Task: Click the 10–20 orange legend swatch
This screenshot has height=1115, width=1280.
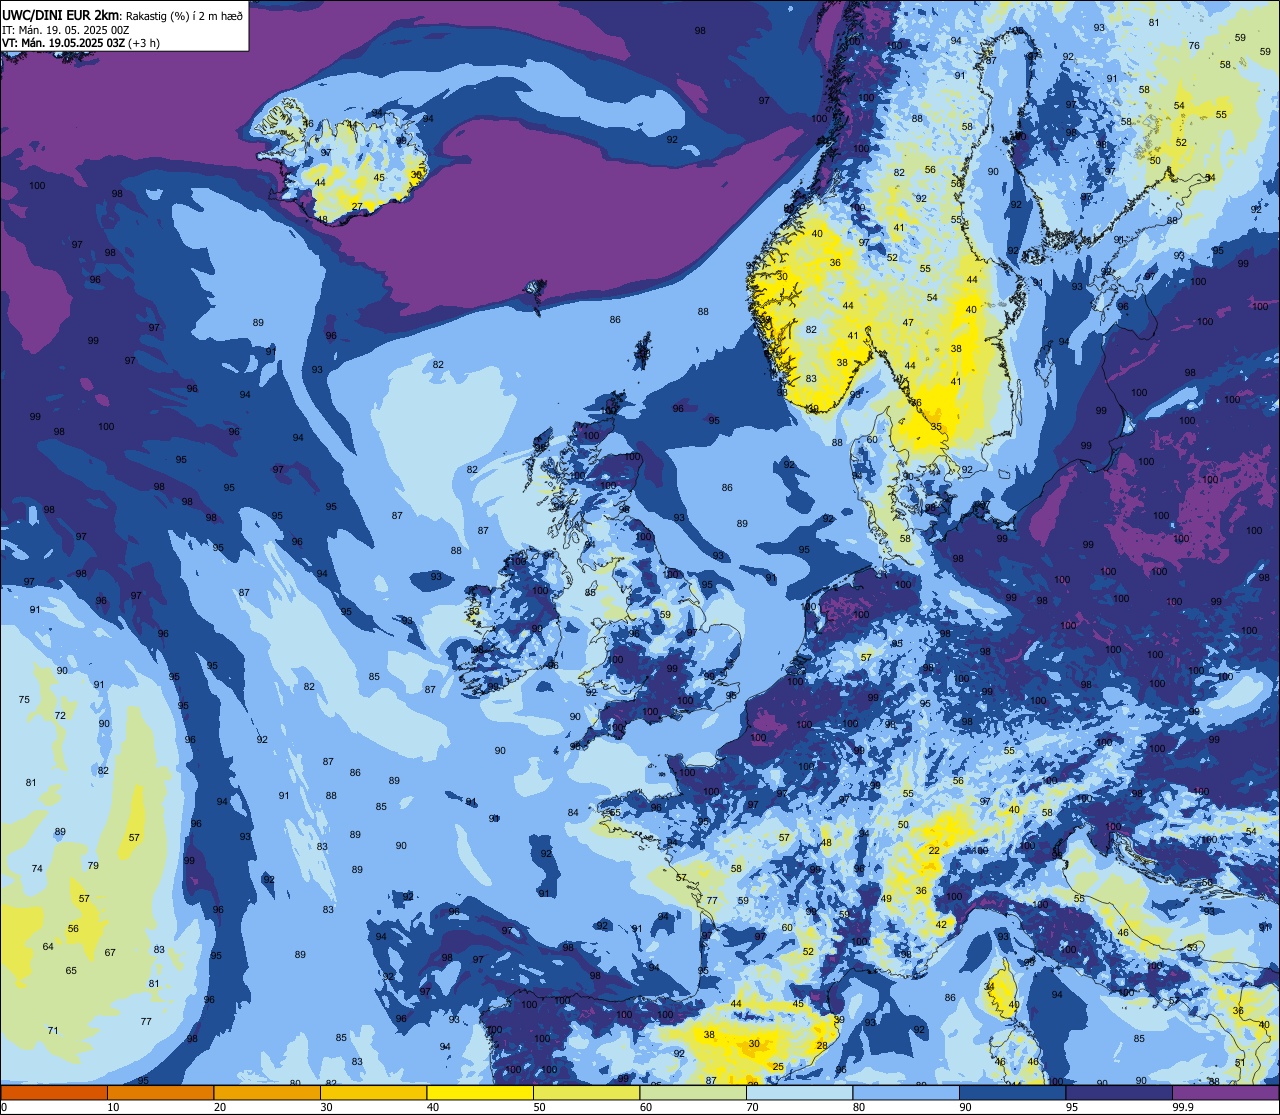Action: coord(161,1092)
